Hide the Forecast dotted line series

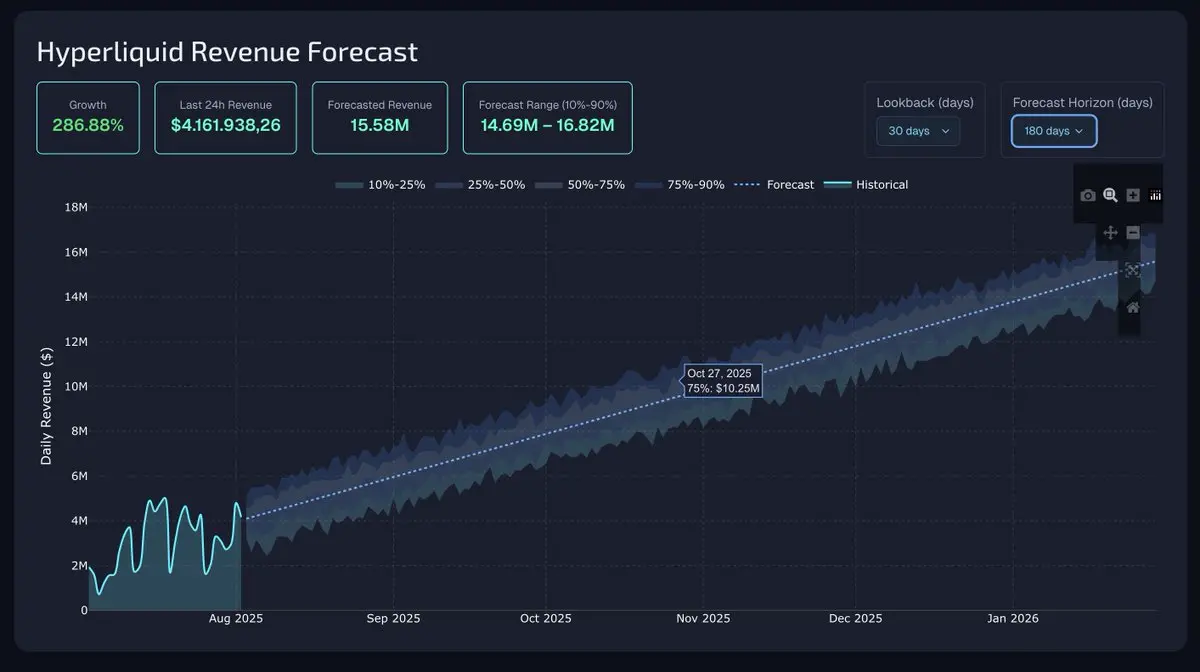774,185
